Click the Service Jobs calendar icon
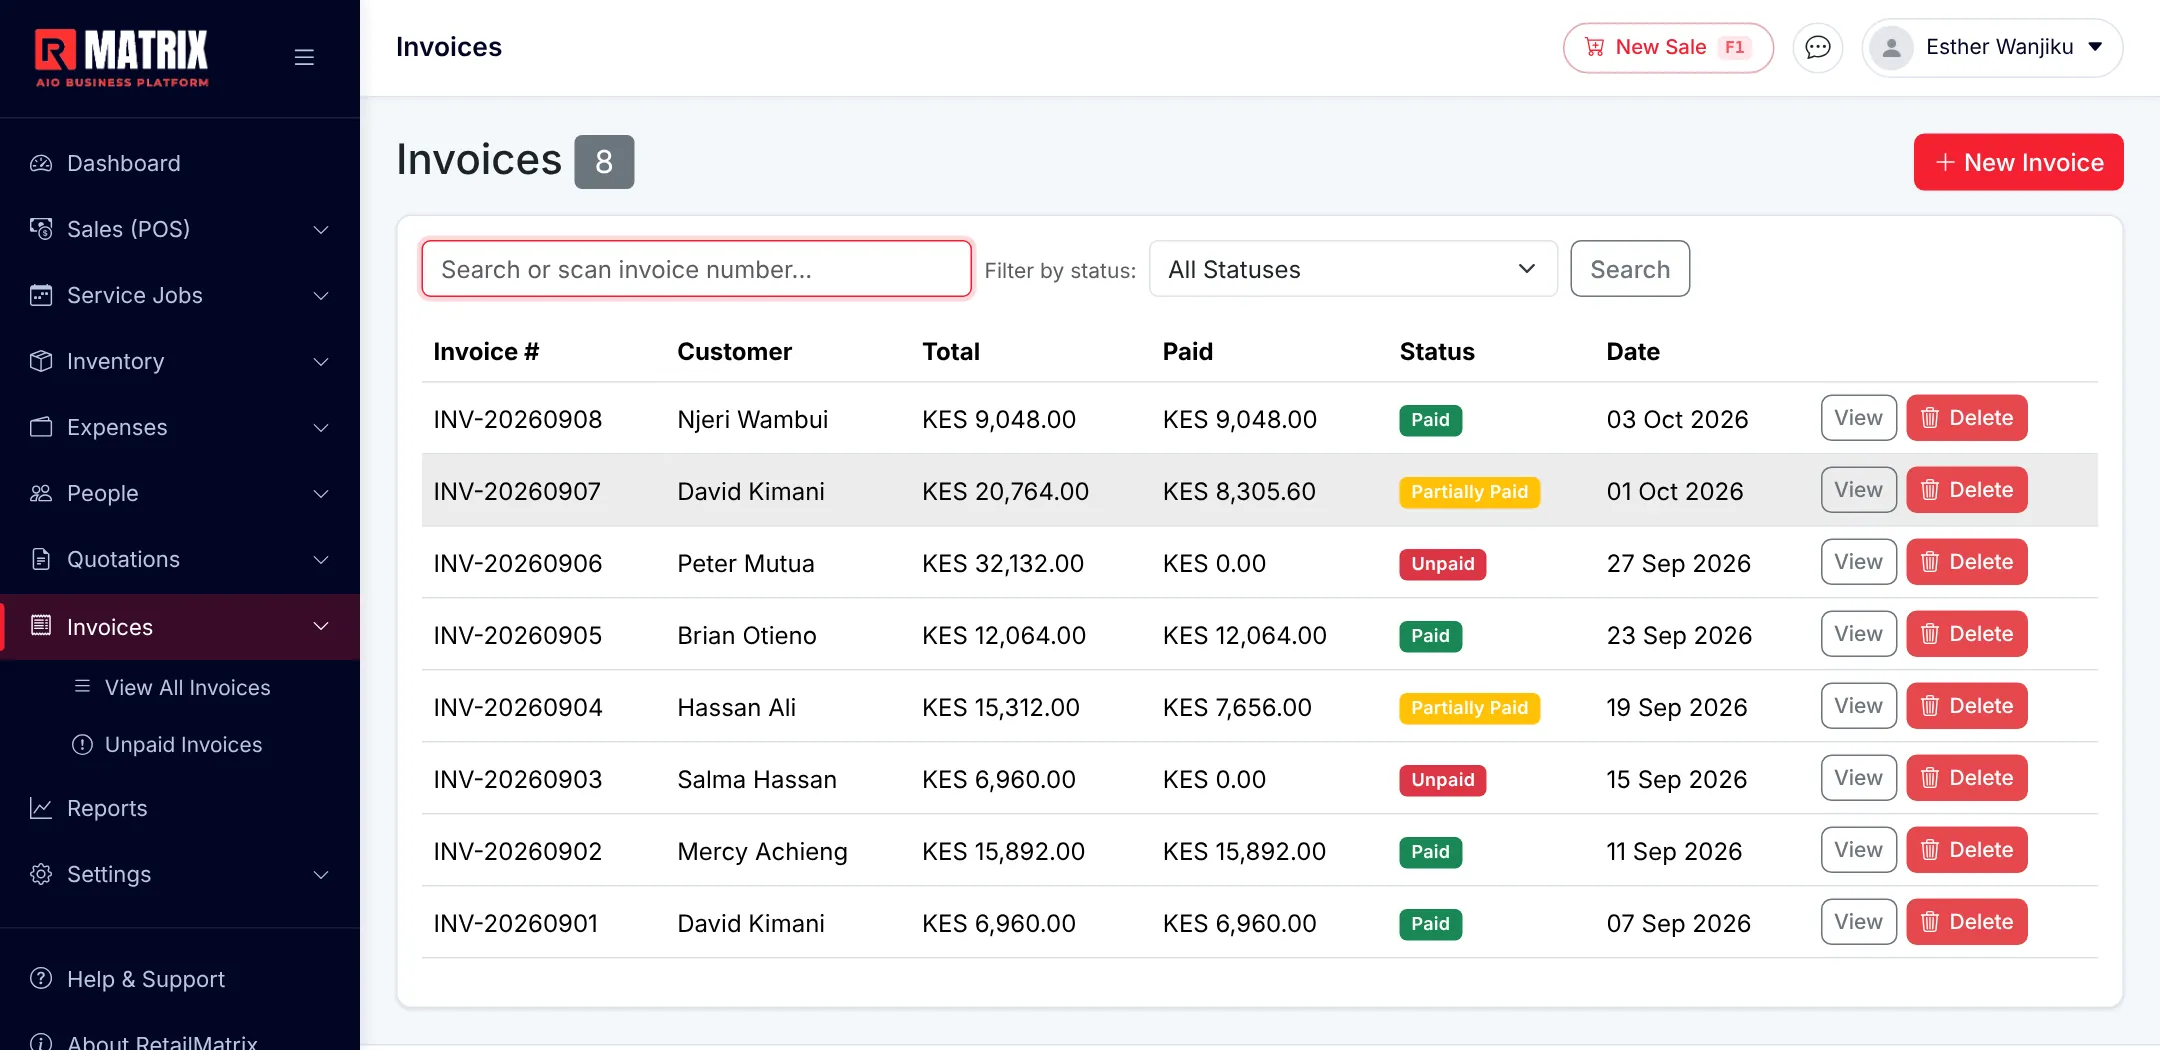The image size is (2160, 1050). [x=41, y=295]
